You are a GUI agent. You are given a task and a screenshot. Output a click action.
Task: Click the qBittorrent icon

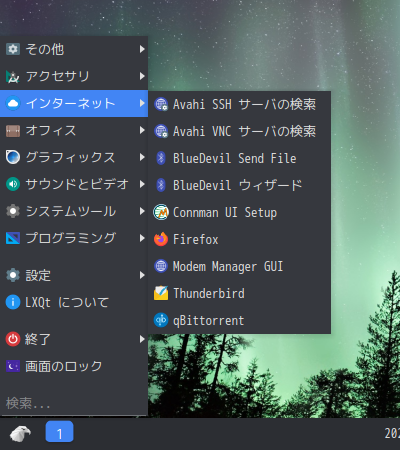click(x=161, y=320)
